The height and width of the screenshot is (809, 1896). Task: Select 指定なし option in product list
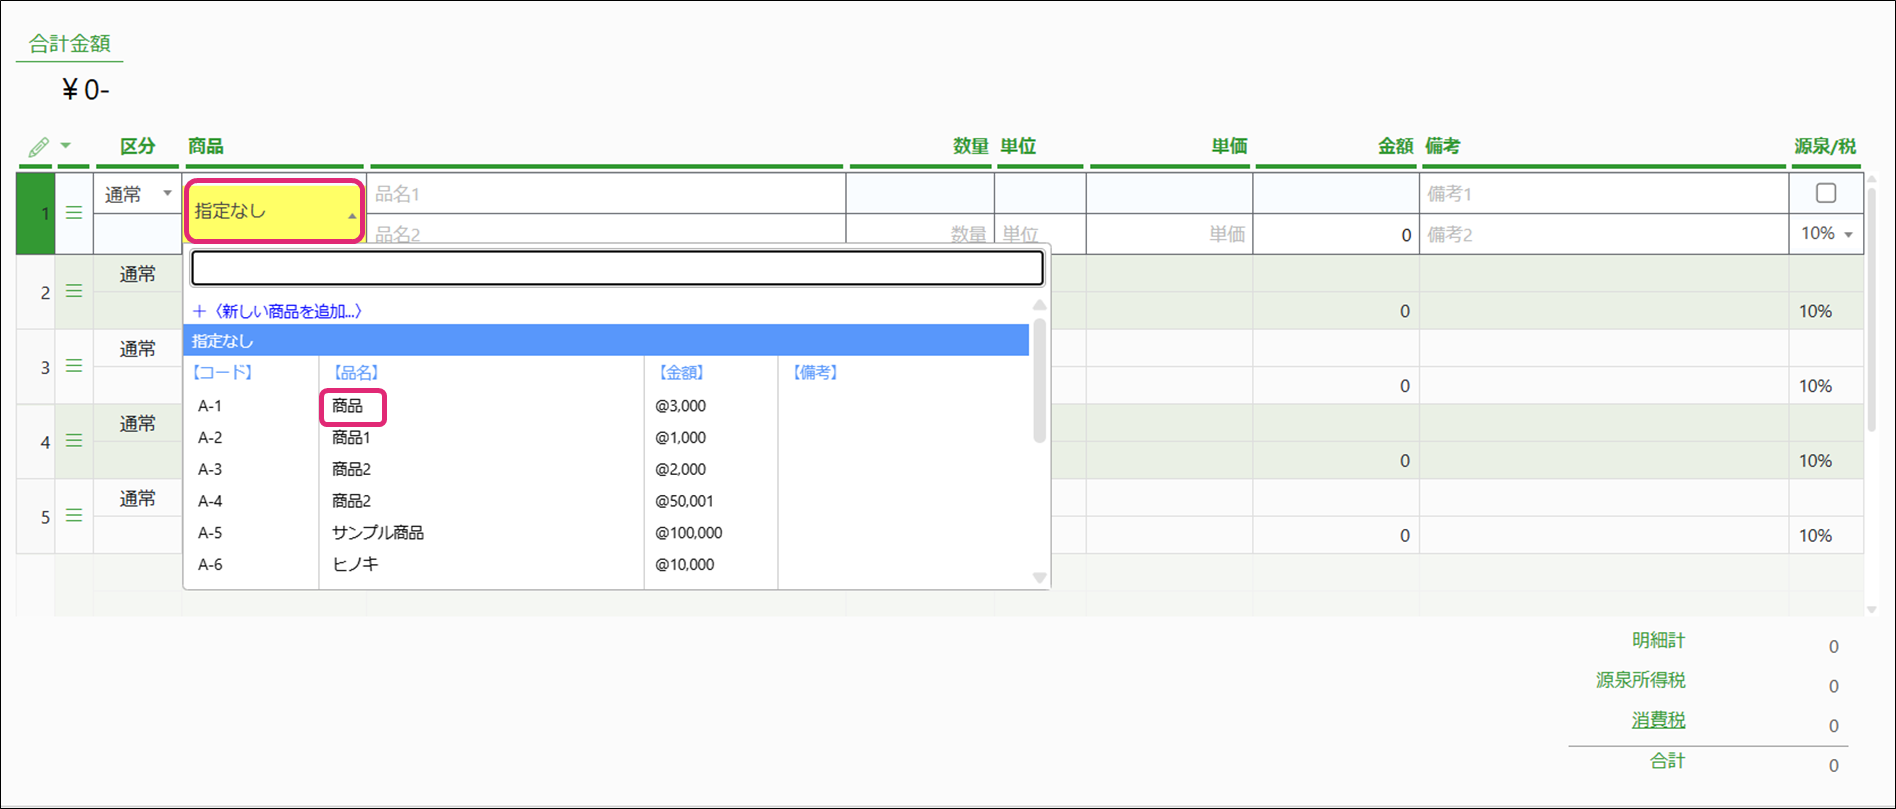click(605, 341)
